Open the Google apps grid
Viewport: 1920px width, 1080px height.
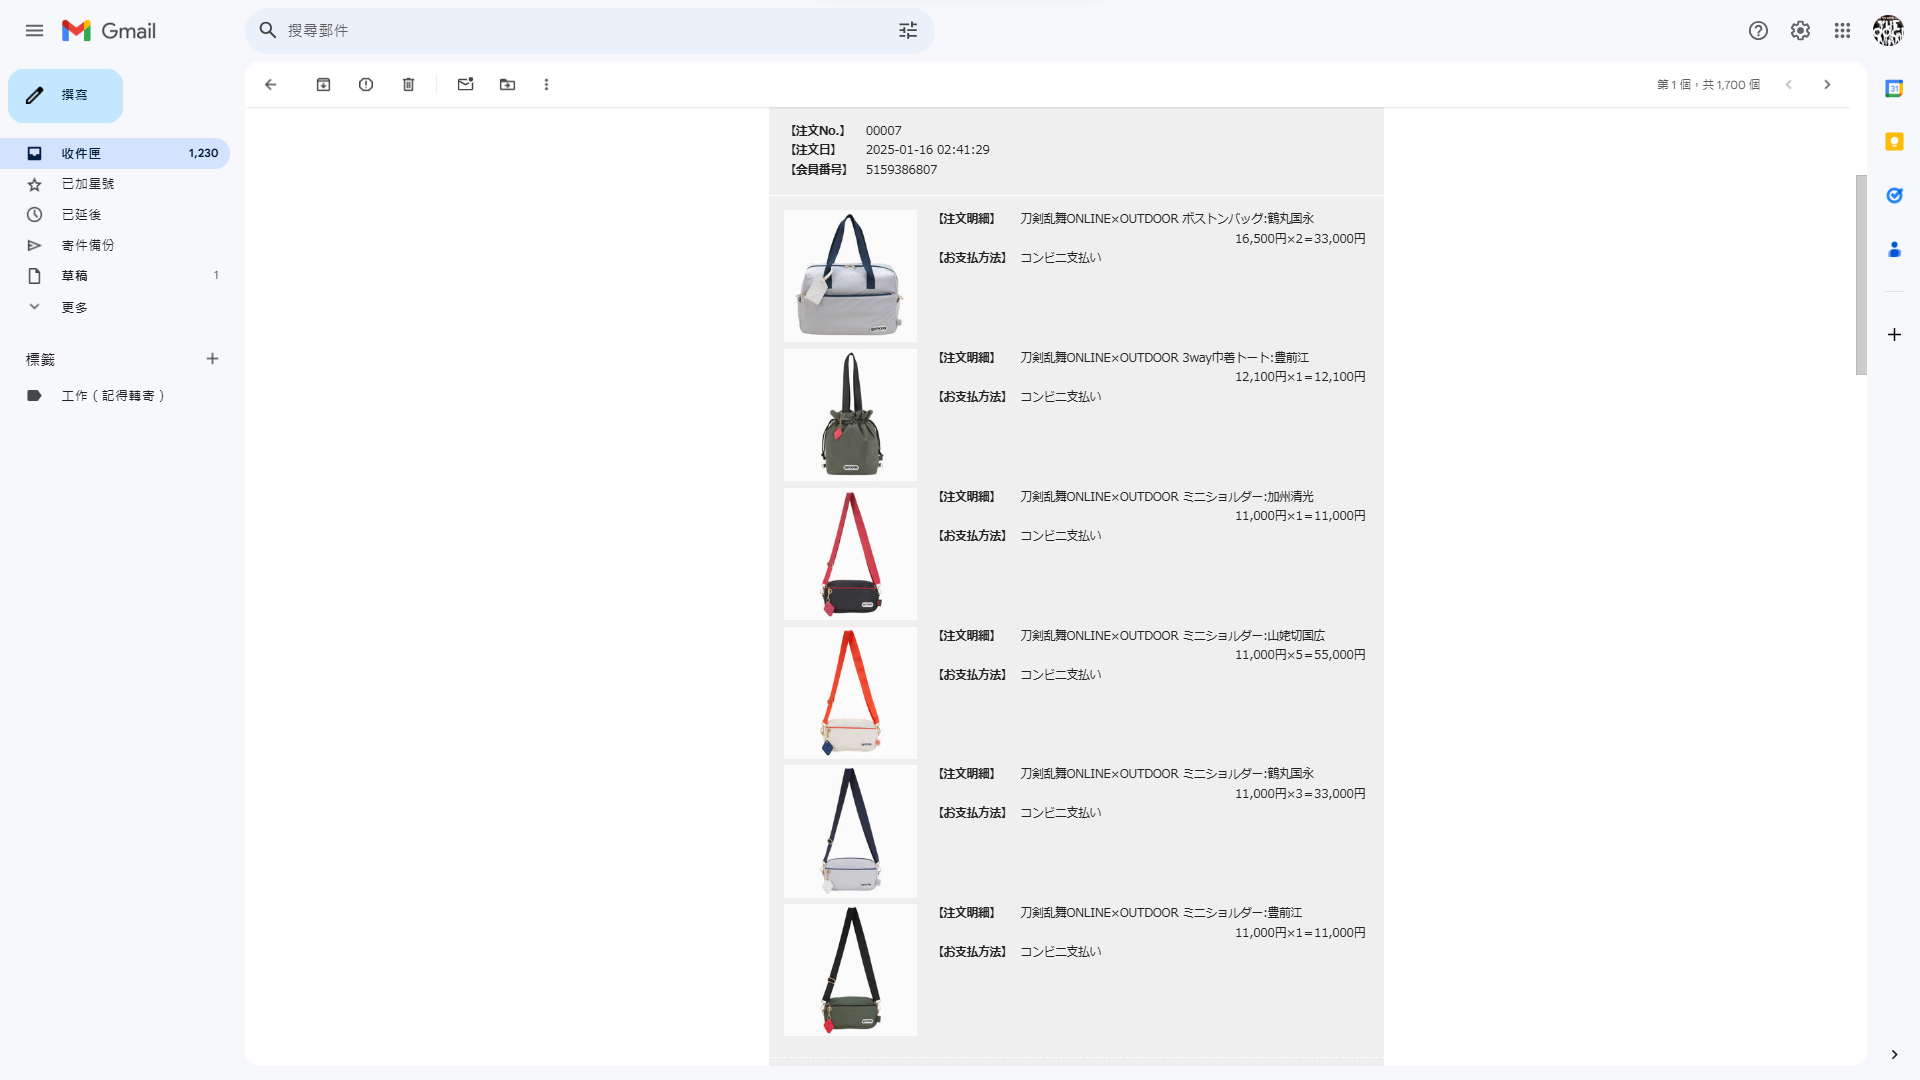pos(1842,31)
